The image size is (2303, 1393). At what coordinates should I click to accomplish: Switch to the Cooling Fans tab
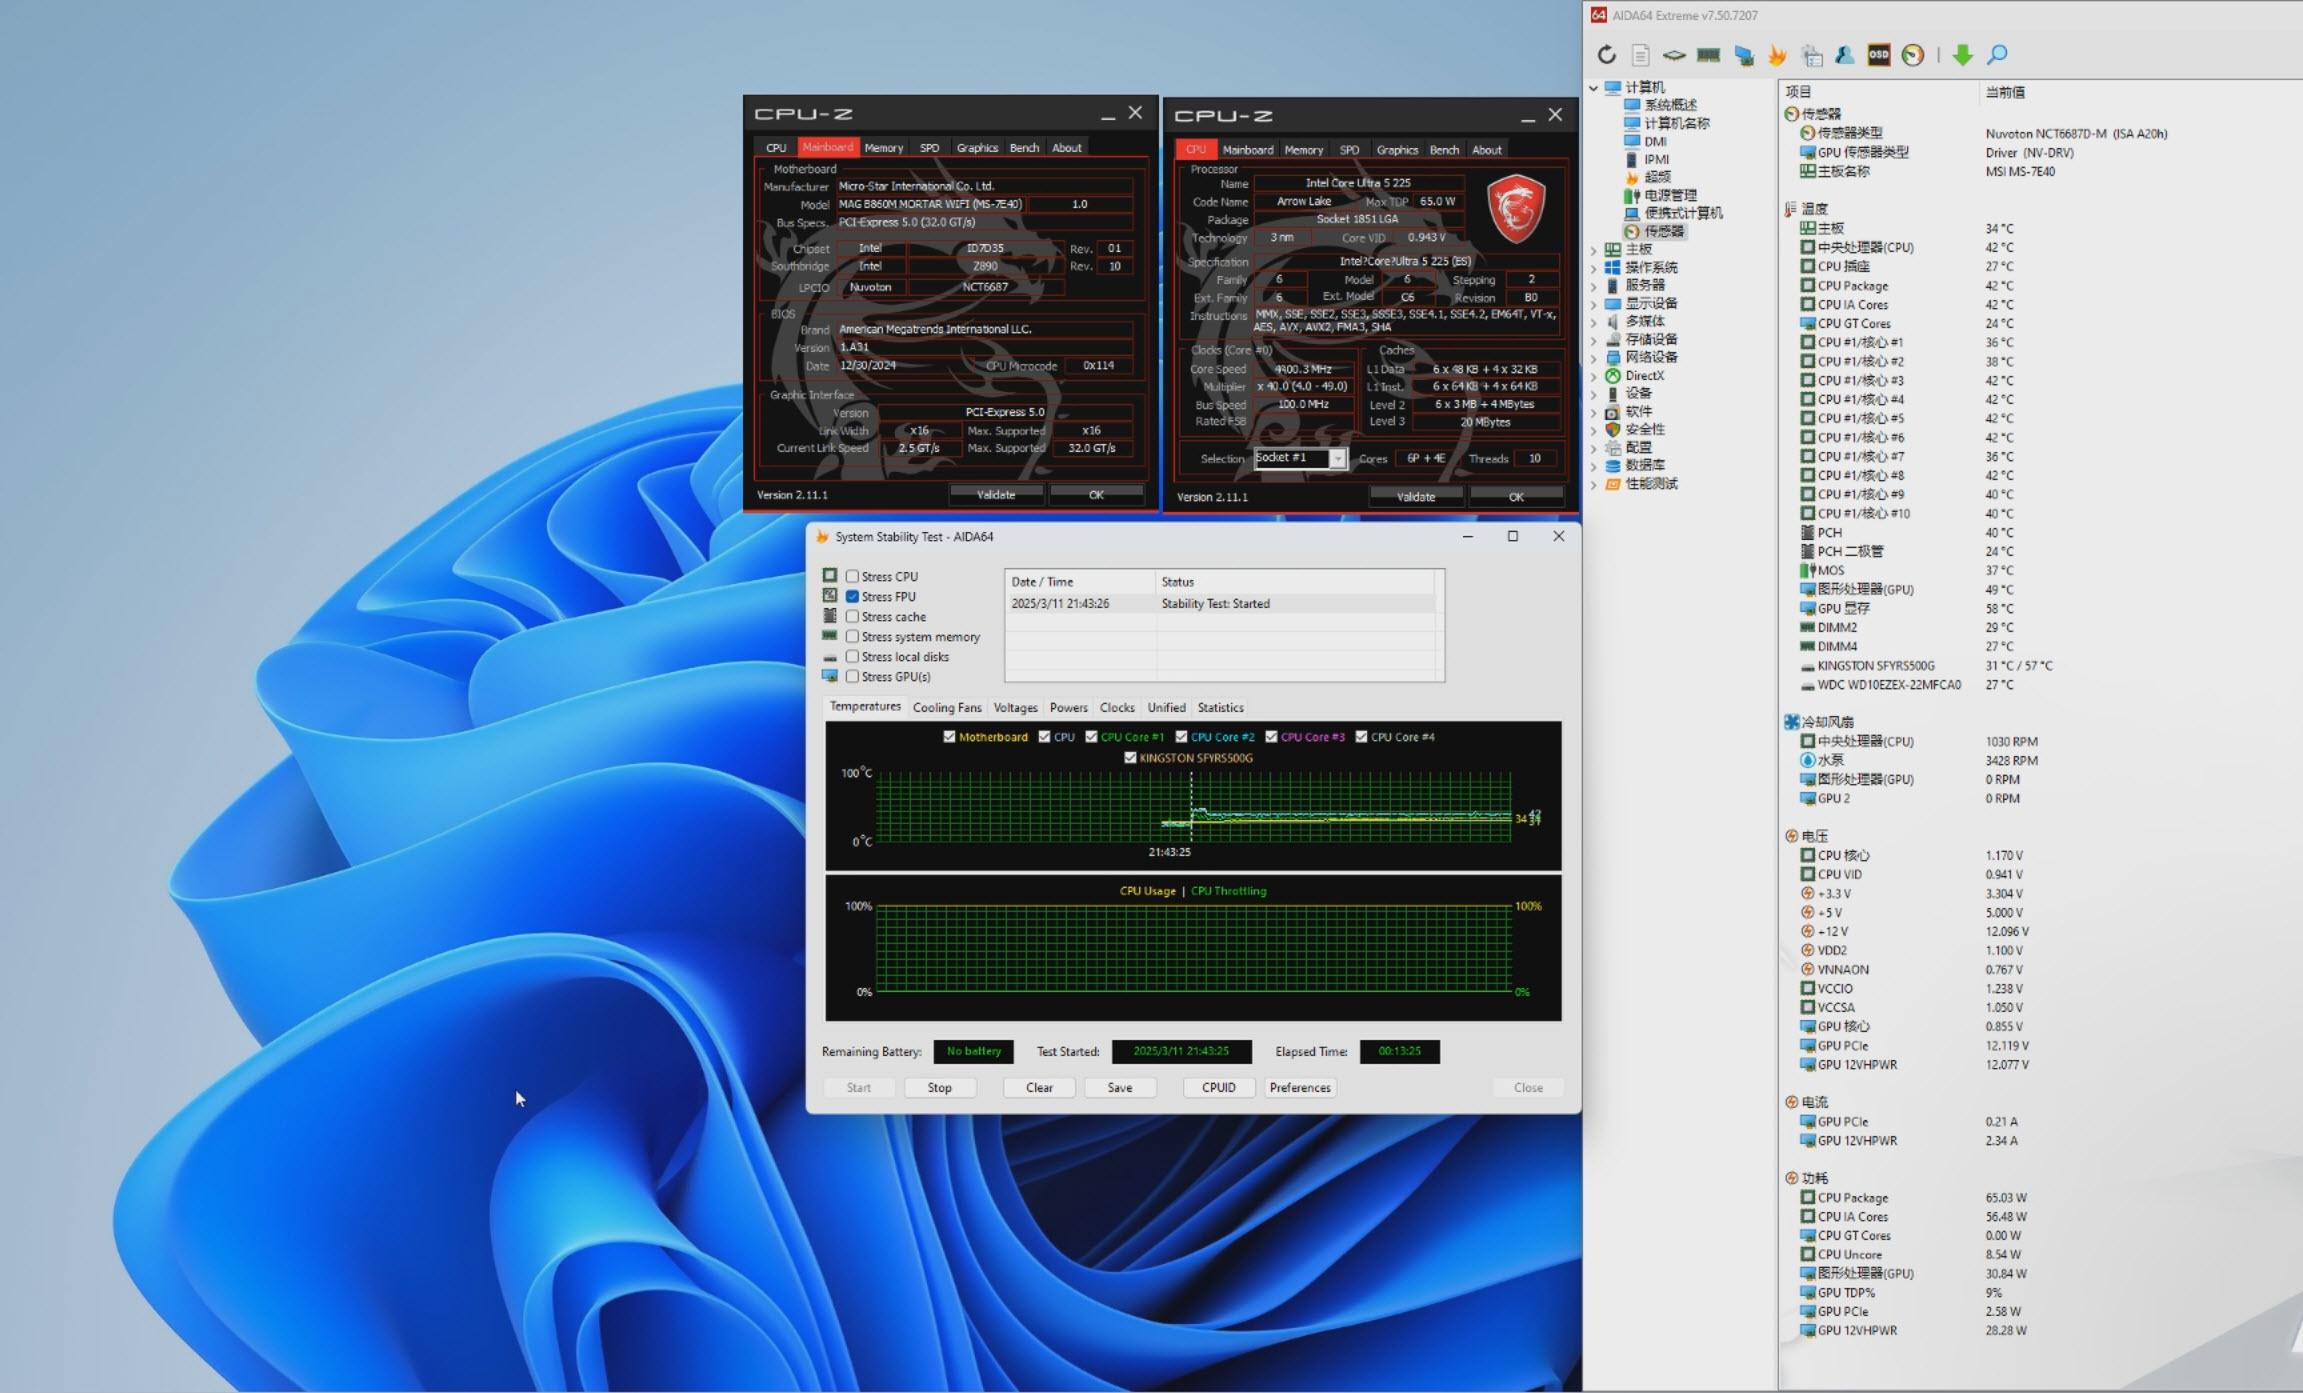pyautogui.click(x=946, y=707)
